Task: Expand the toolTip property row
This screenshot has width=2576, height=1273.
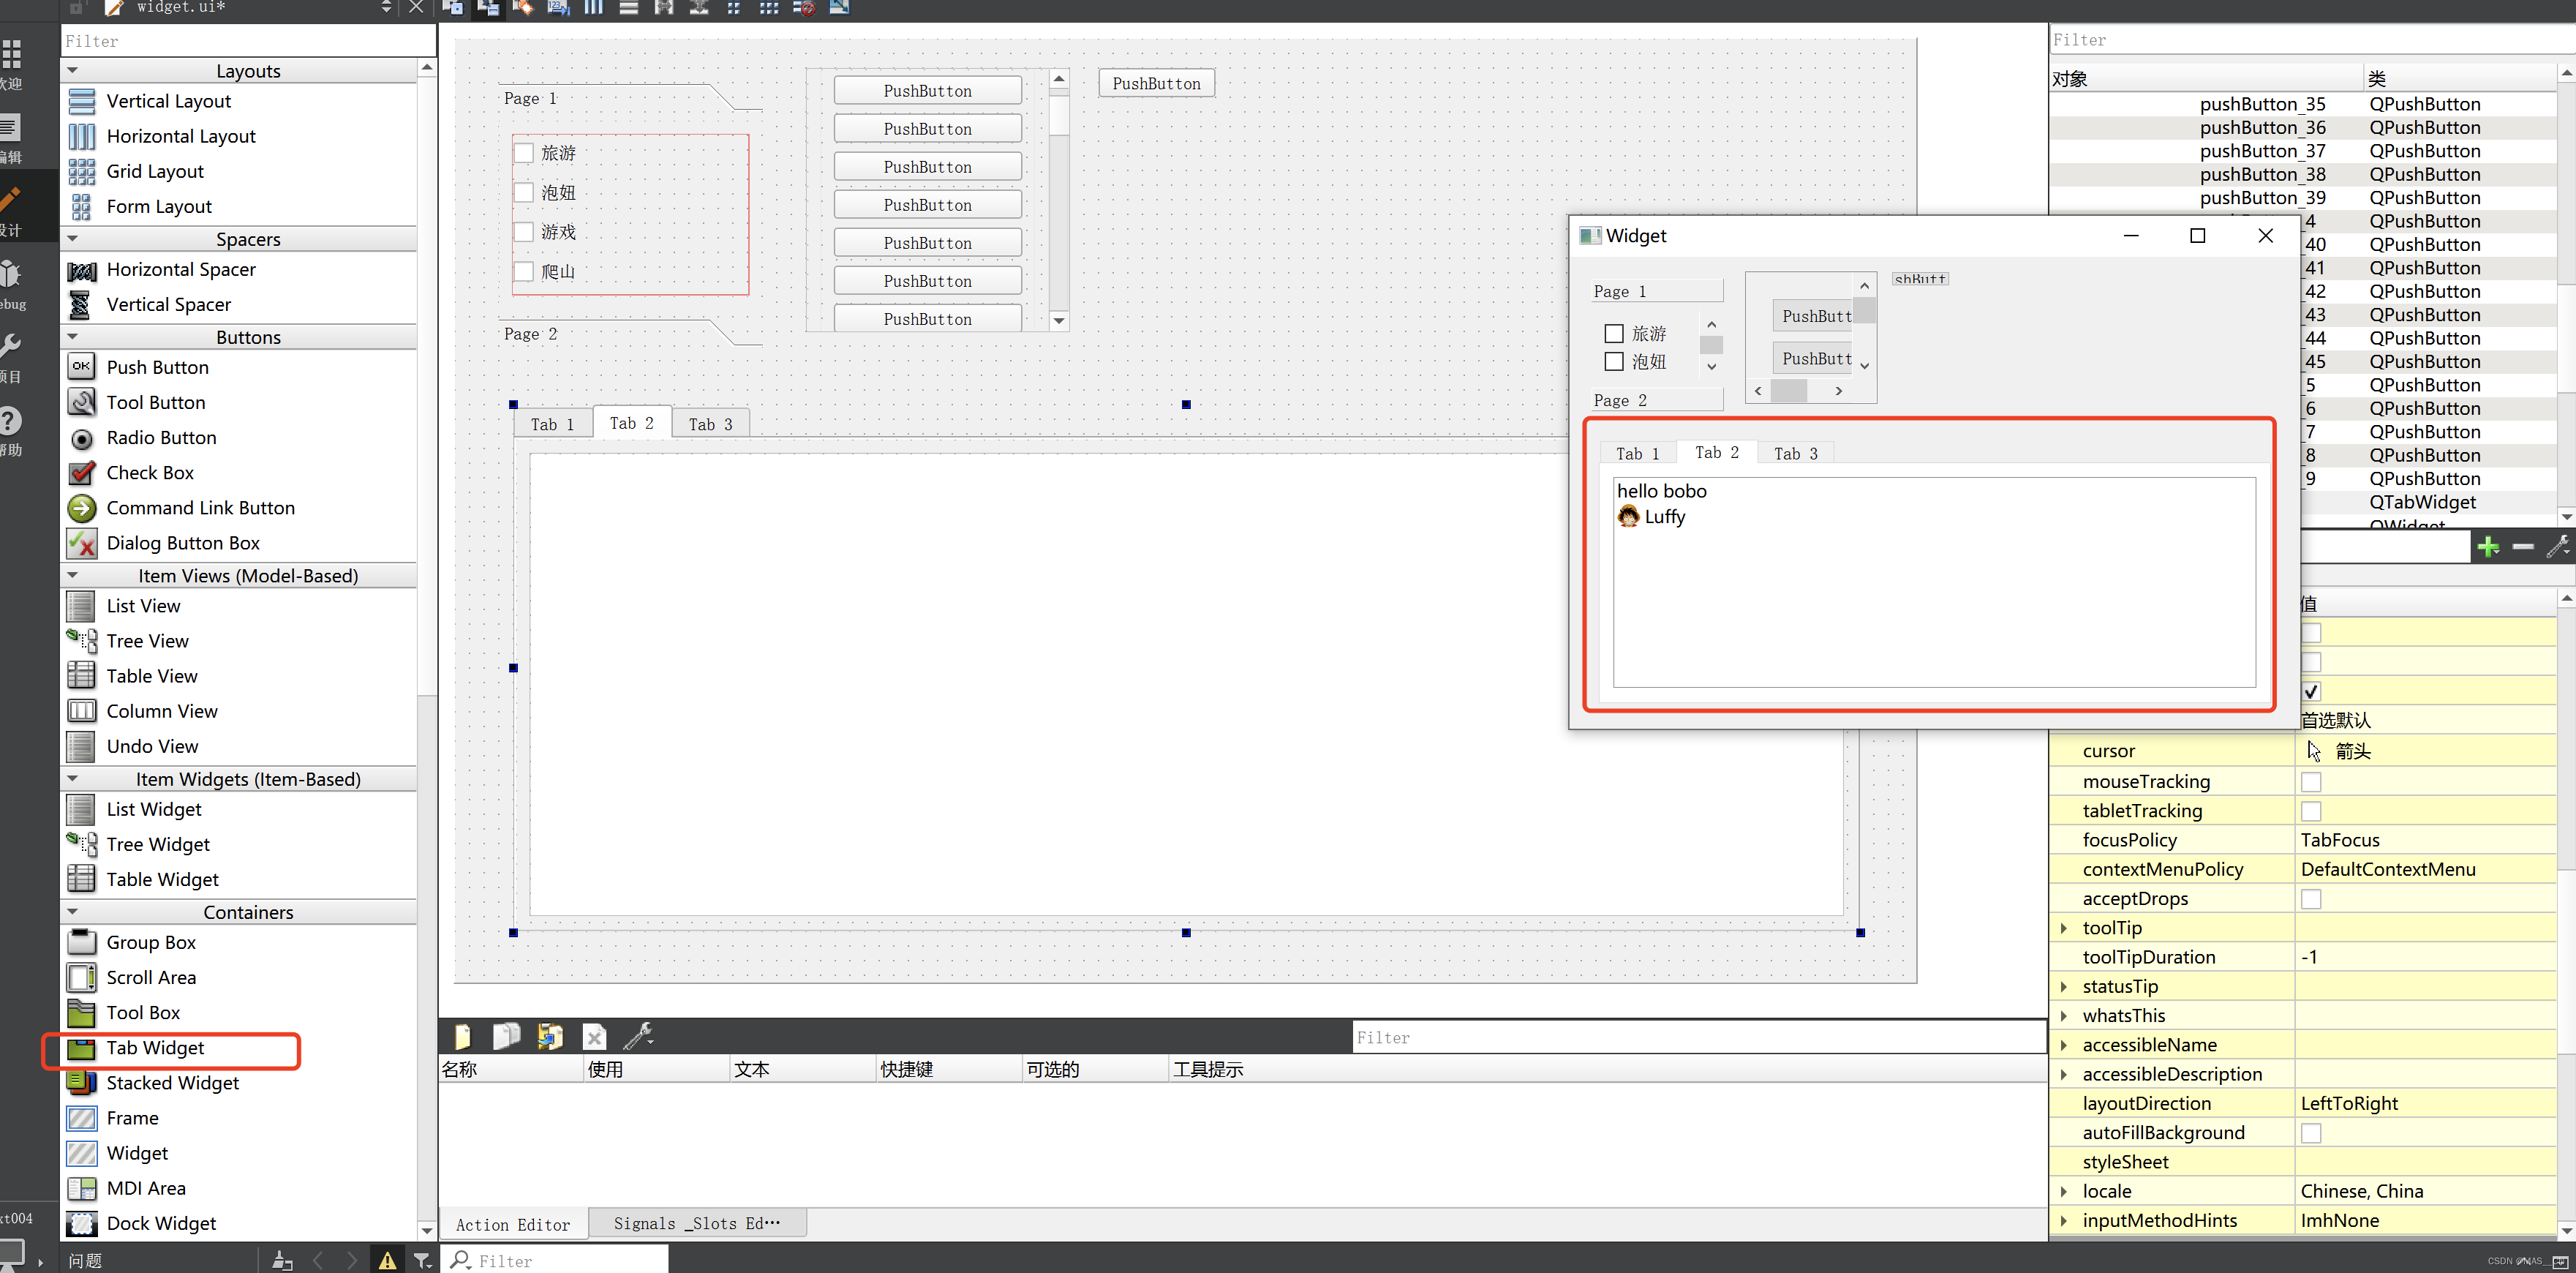Action: point(2064,928)
